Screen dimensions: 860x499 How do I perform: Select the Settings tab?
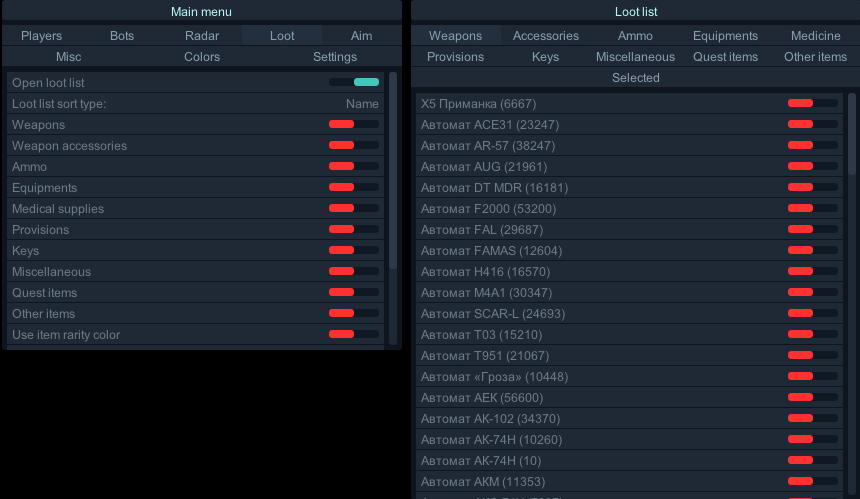pyautogui.click(x=334, y=56)
